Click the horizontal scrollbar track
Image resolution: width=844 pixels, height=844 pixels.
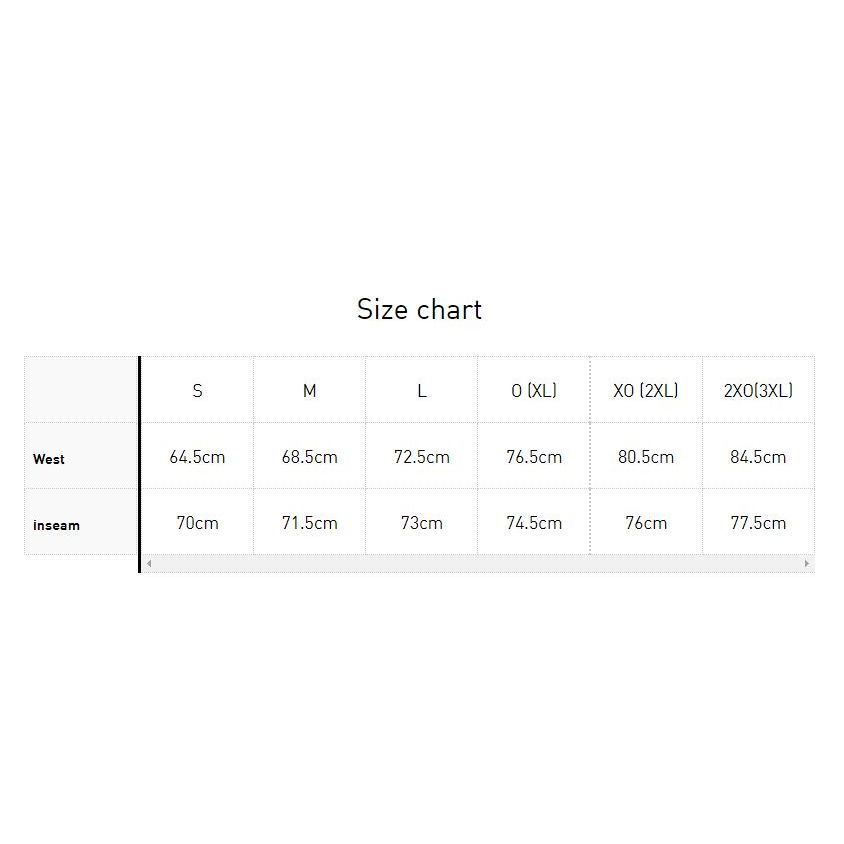pos(478,564)
